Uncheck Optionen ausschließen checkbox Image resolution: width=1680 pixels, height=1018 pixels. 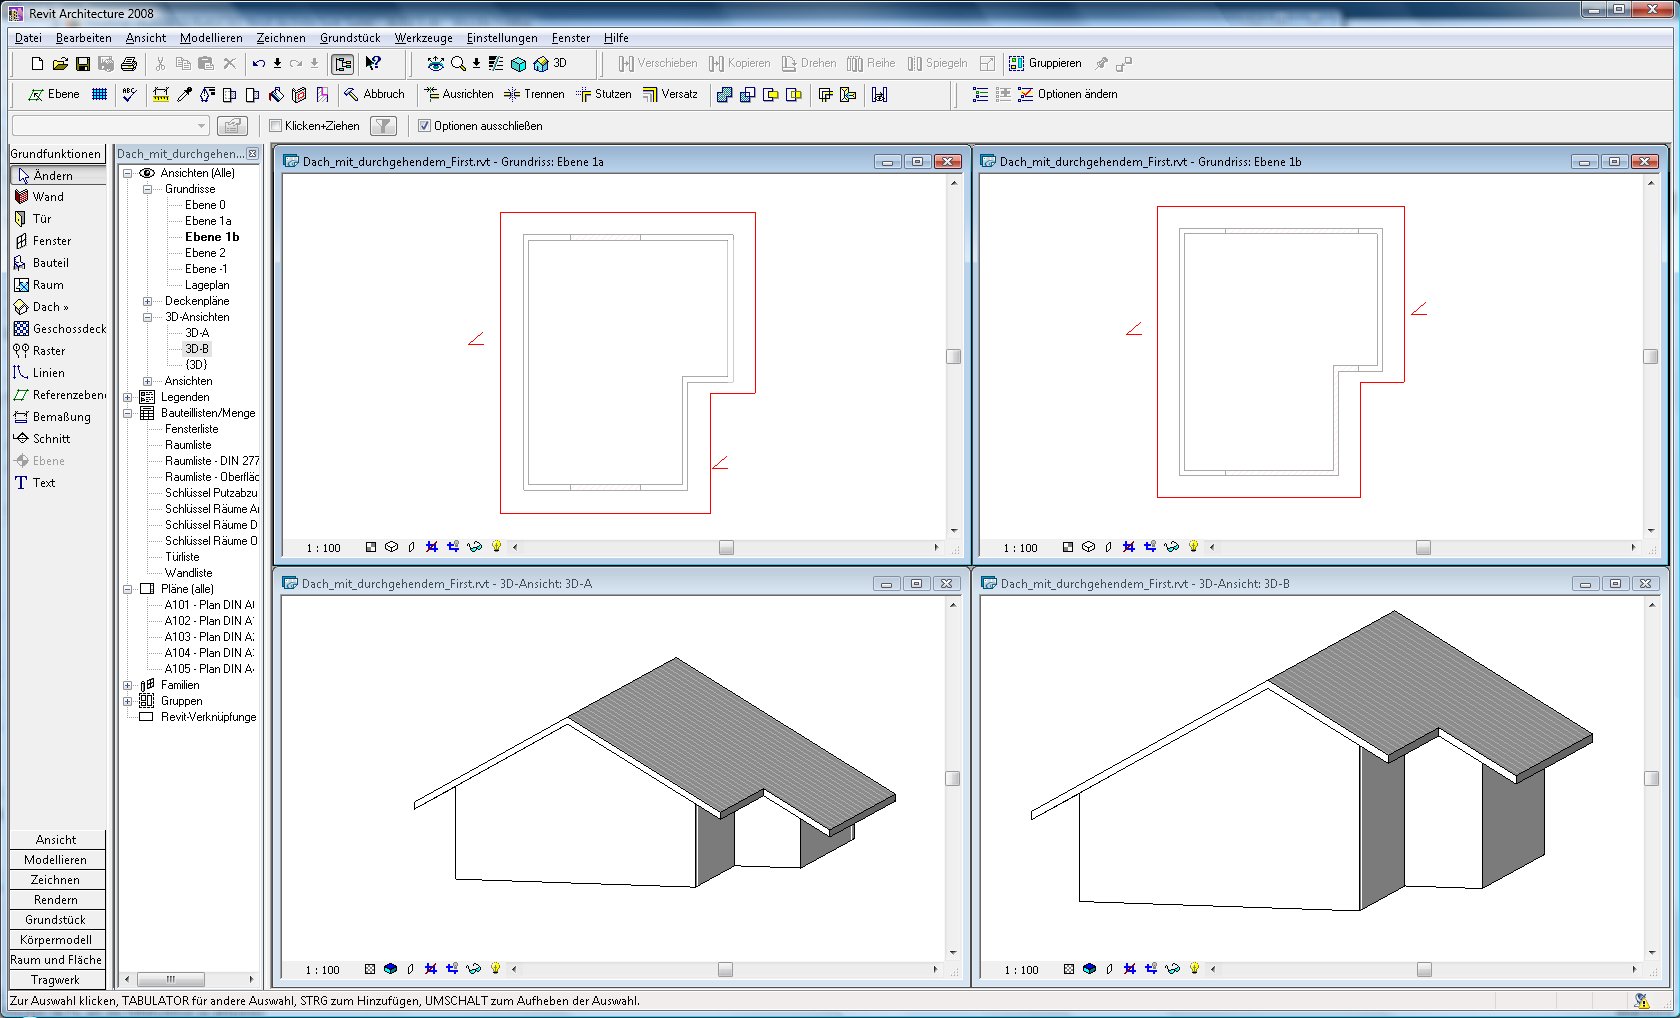tap(424, 126)
